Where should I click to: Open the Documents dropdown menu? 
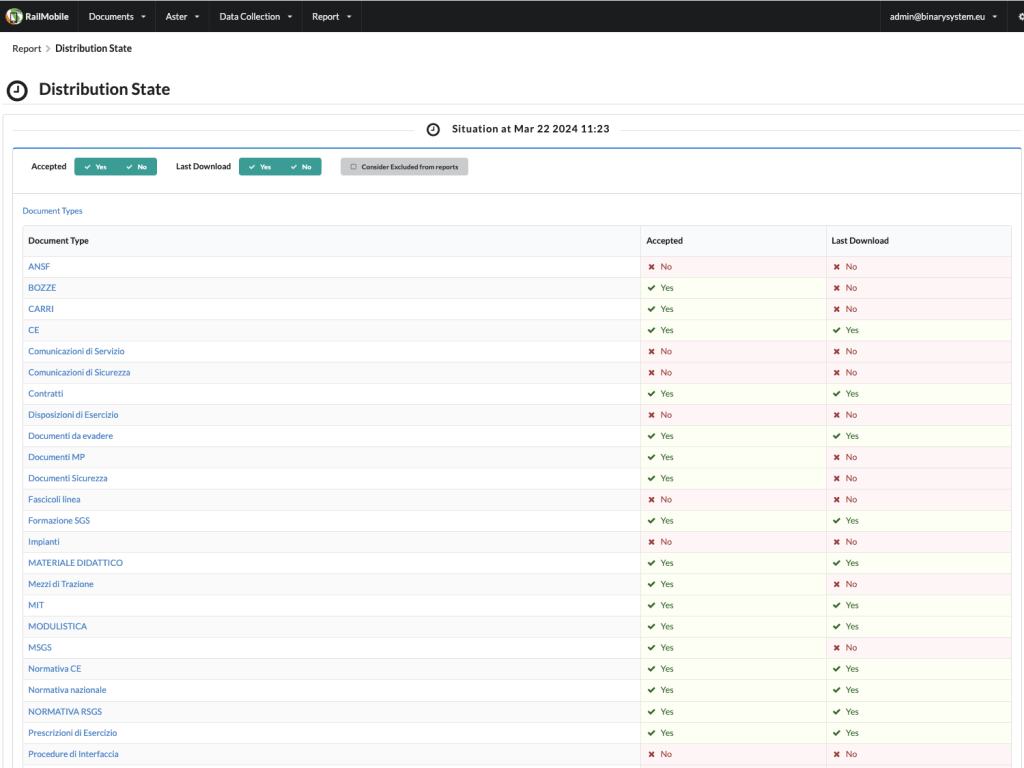tap(117, 16)
